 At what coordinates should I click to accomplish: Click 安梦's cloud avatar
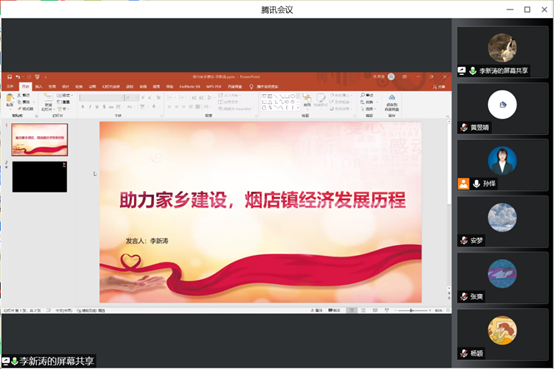502,217
